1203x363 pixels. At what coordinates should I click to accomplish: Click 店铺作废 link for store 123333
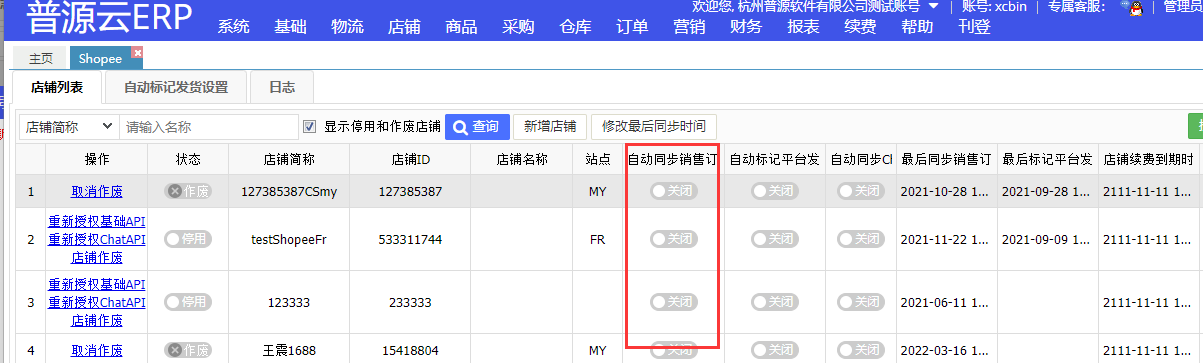[97, 321]
